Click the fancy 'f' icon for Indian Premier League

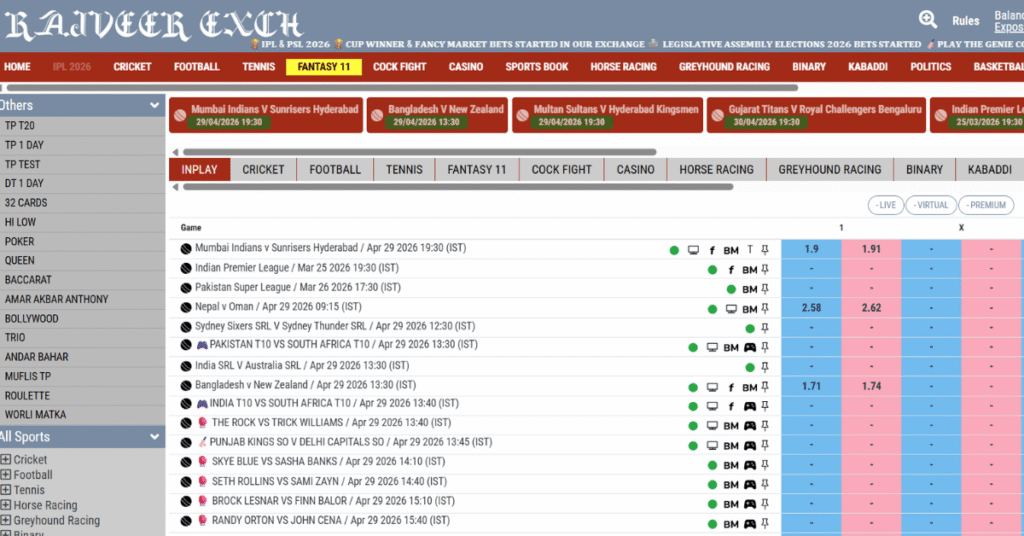(731, 270)
